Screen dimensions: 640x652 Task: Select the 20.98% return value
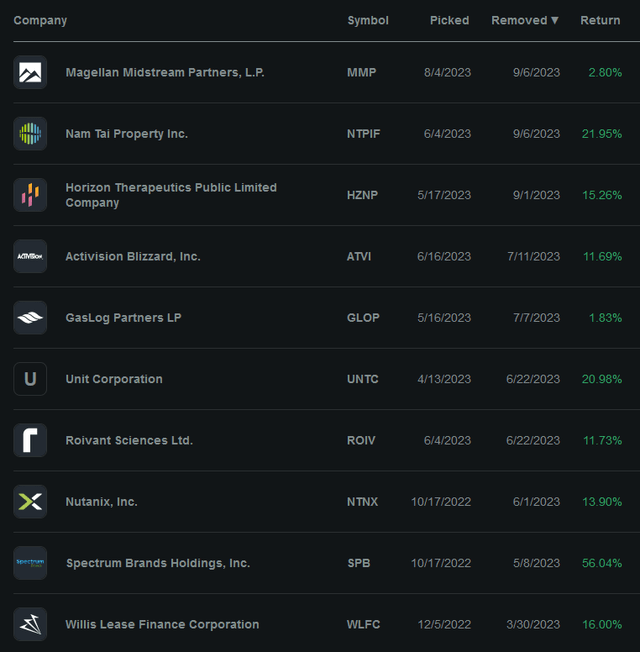[x=602, y=379]
